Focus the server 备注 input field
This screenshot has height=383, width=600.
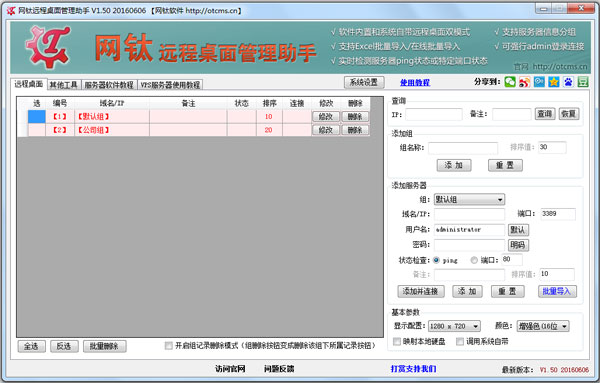point(470,274)
